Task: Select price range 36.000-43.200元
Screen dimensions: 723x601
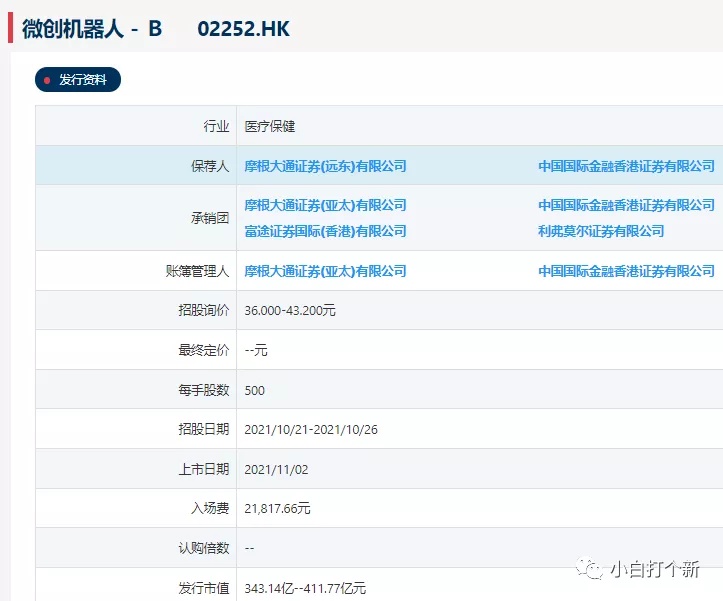Action: (290, 310)
